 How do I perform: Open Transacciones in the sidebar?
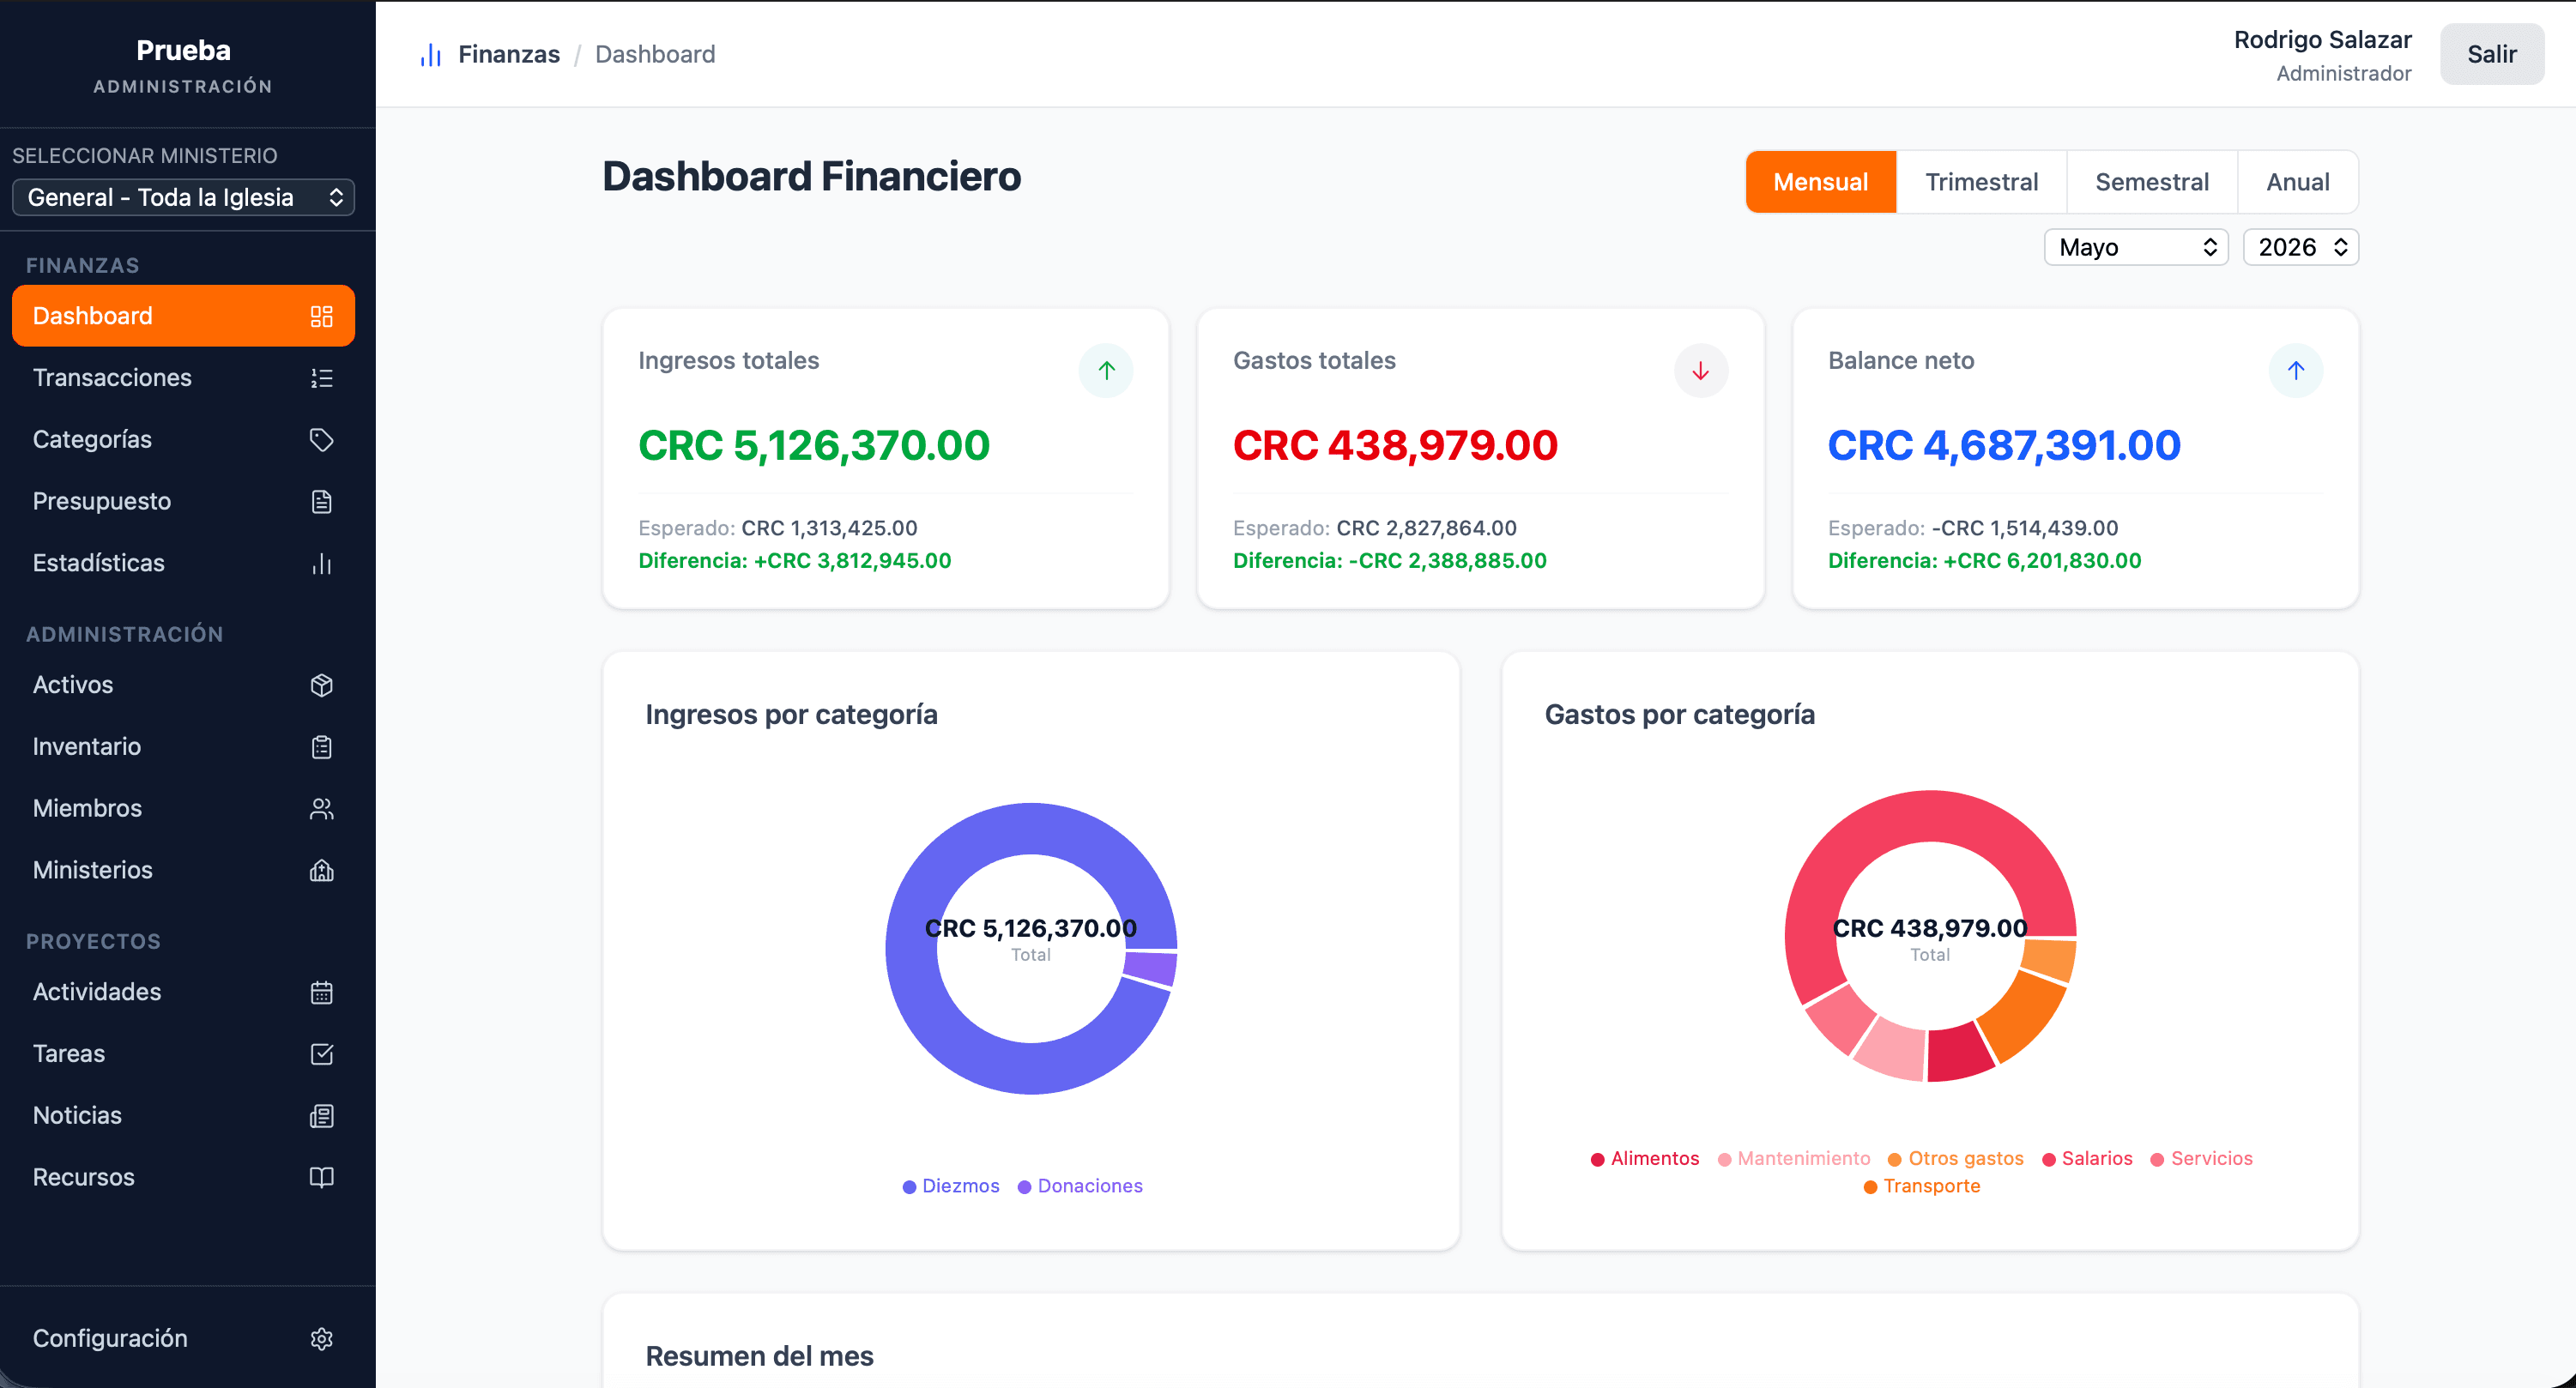point(183,378)
